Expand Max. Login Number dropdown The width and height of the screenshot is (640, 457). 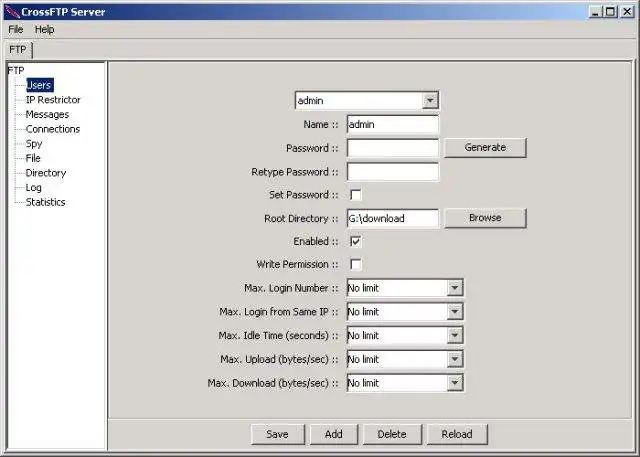pyautogui.click(x=455, y=288)
